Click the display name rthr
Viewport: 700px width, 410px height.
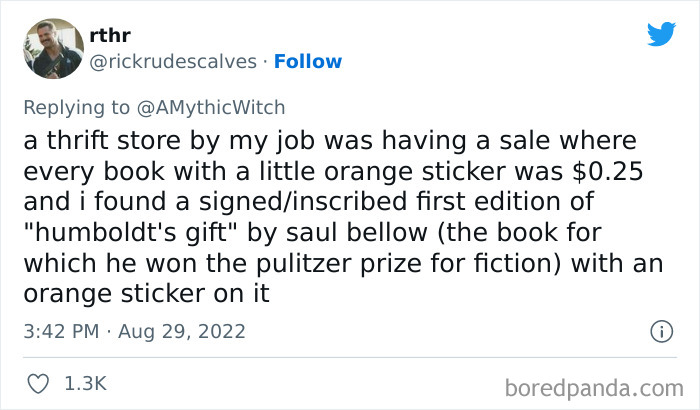pos(110,36)
